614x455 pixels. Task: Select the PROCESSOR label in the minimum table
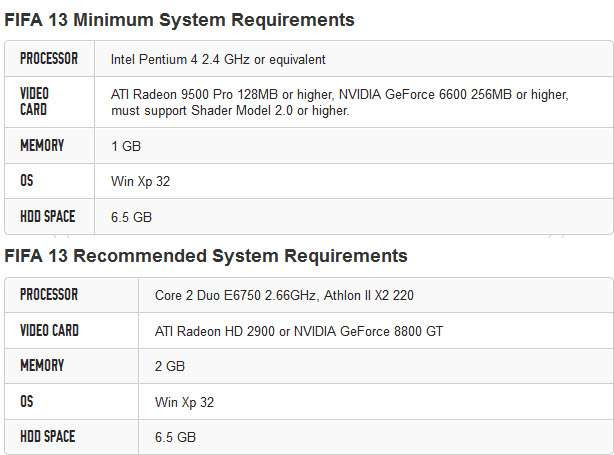[x=49, y=58]
